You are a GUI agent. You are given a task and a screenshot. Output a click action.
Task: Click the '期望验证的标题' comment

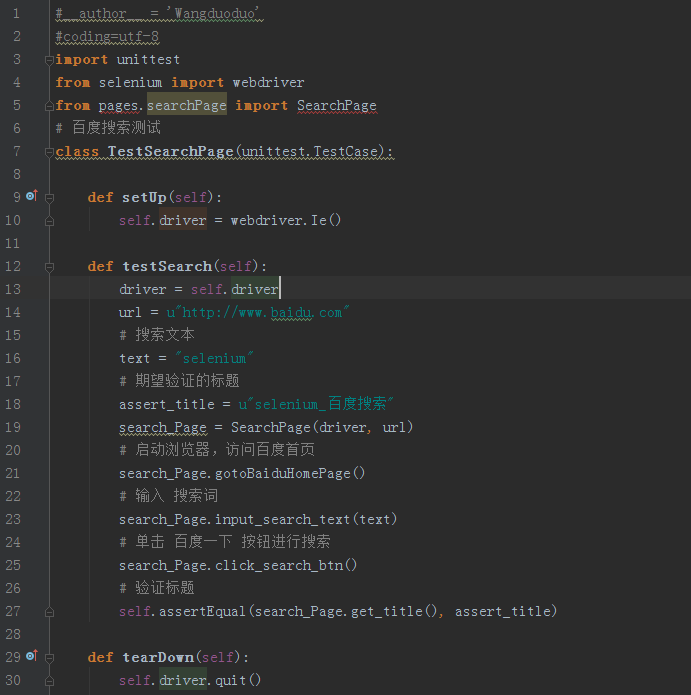pos(187,381)
